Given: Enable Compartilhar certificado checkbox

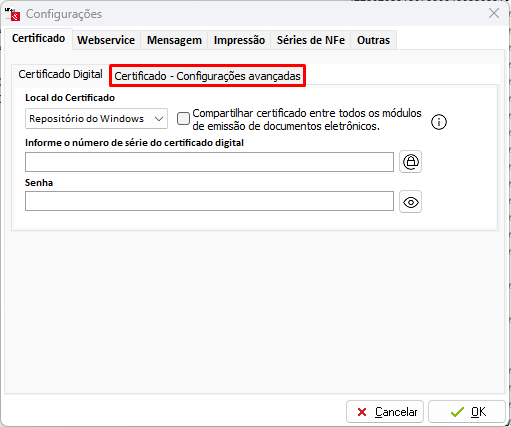Looking at the screenshot, I should click(183, 119).
